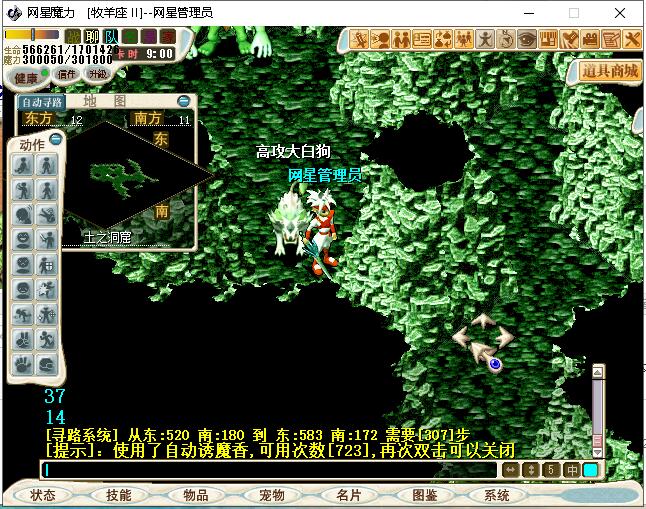Click the 信件 mail button
646x509 pixels.
66,74
